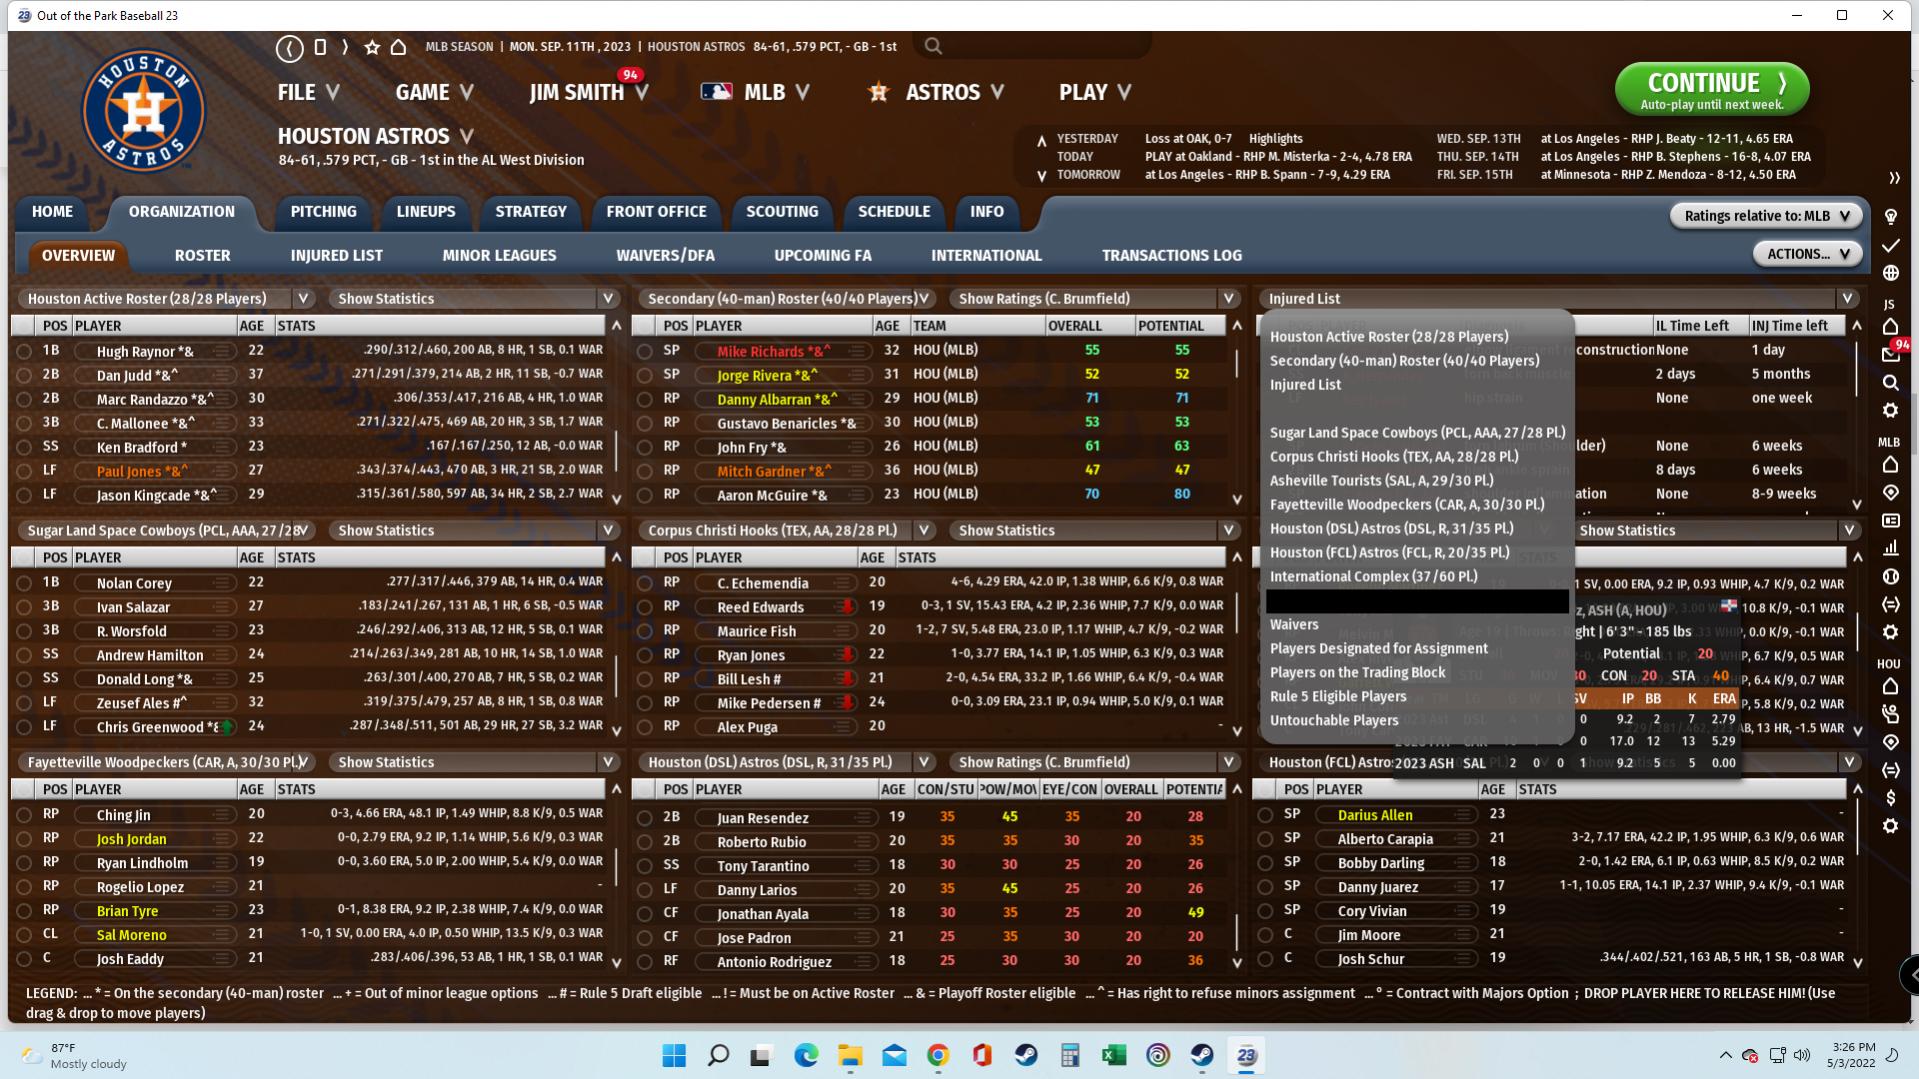Viewport: 1919px width, 1079px height.
Task: Expand the Fayetteville Woodpeckers panel dropdown
Action: coord(304,762)
